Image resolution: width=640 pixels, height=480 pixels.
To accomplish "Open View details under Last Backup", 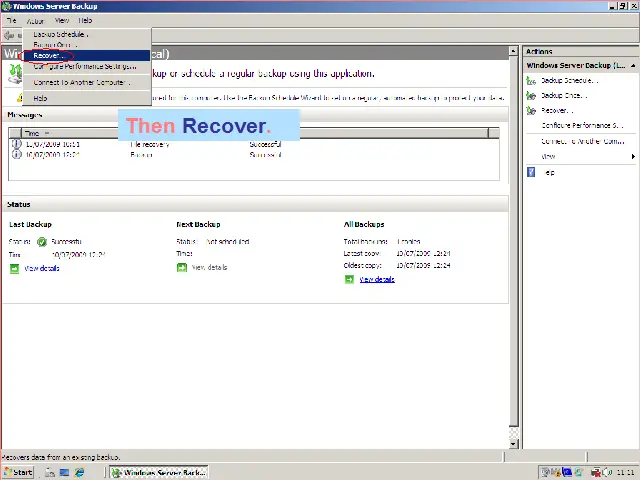I will pos(42,268).
